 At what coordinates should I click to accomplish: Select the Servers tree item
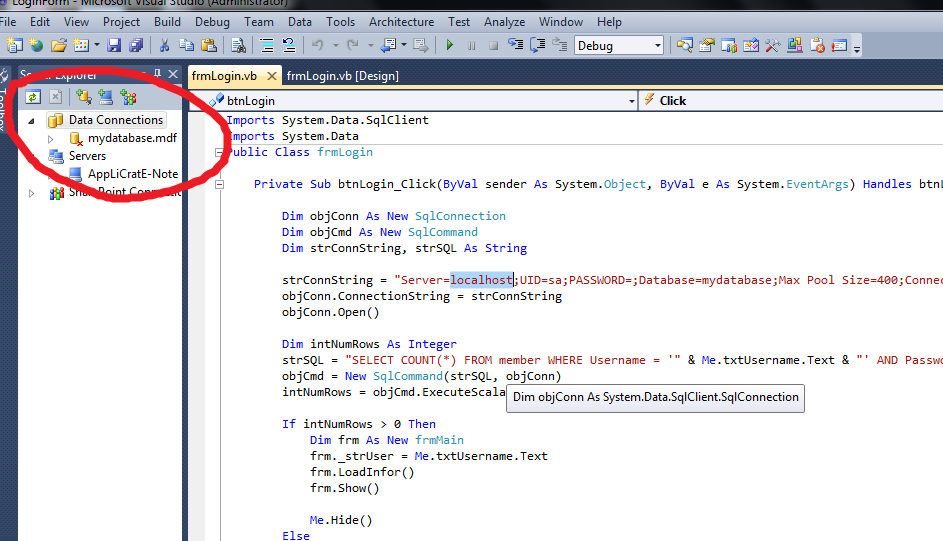87,156
